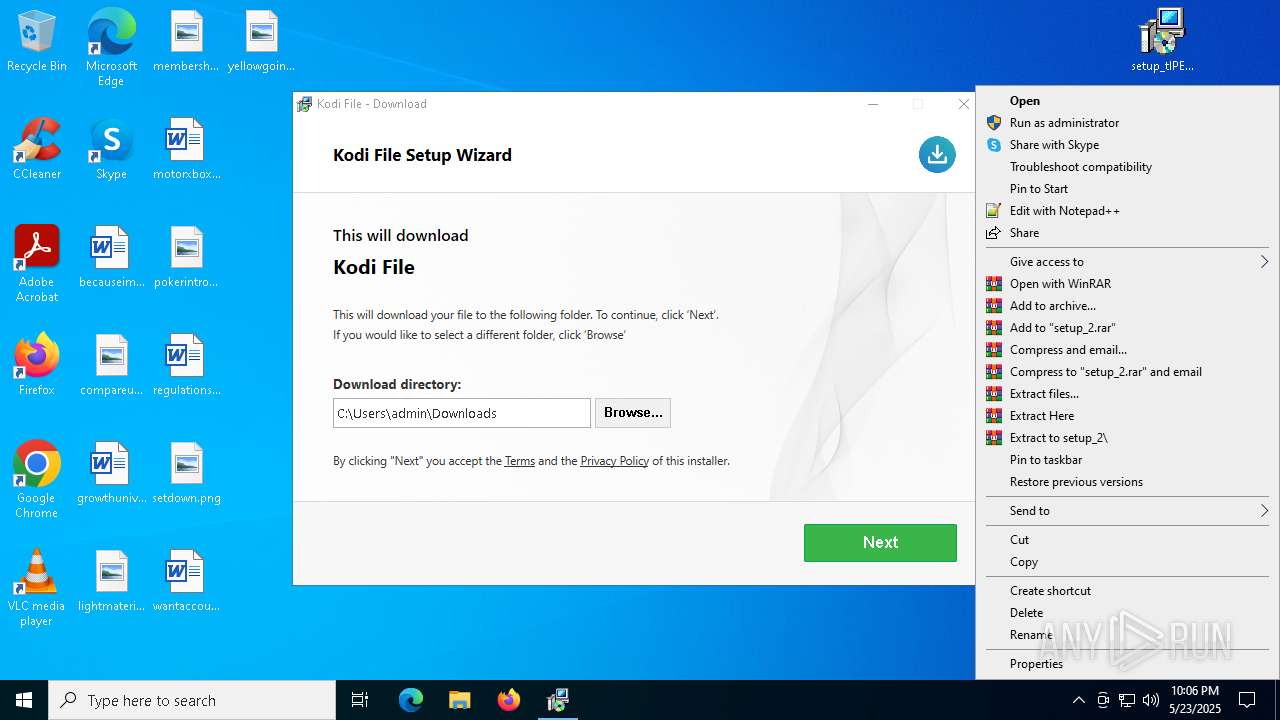Choose Open in the context menu

1127,101
